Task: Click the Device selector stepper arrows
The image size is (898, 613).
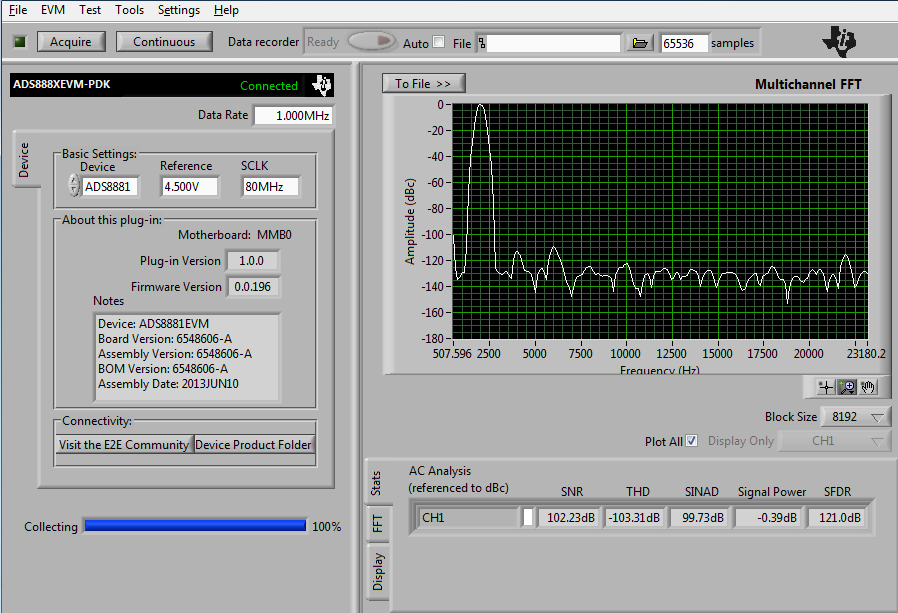Action: point(73,186)
